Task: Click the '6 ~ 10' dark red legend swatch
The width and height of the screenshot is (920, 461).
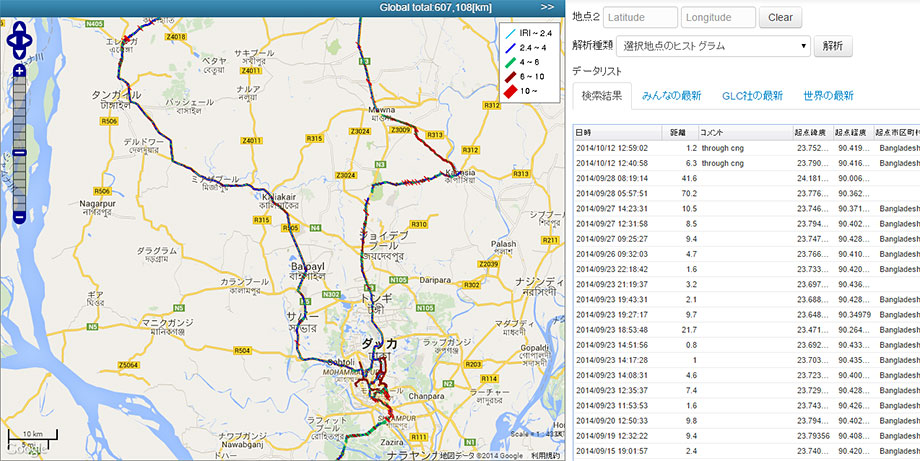Action: [510, 76]
